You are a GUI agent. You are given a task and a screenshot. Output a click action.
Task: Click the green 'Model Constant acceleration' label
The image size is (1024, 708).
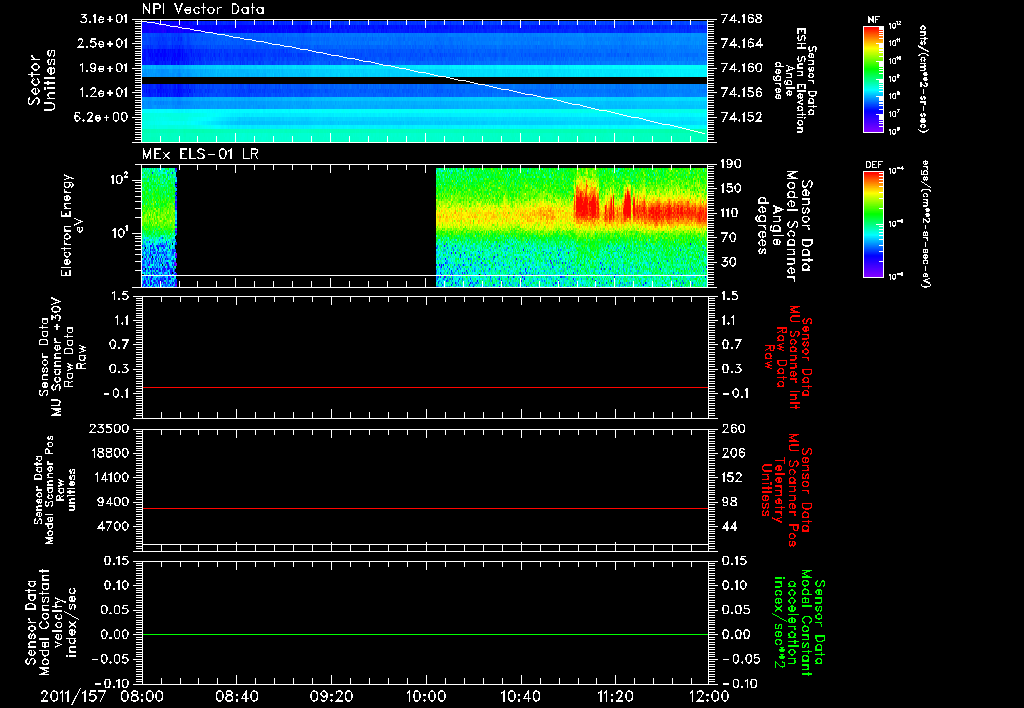coord(799,624)
